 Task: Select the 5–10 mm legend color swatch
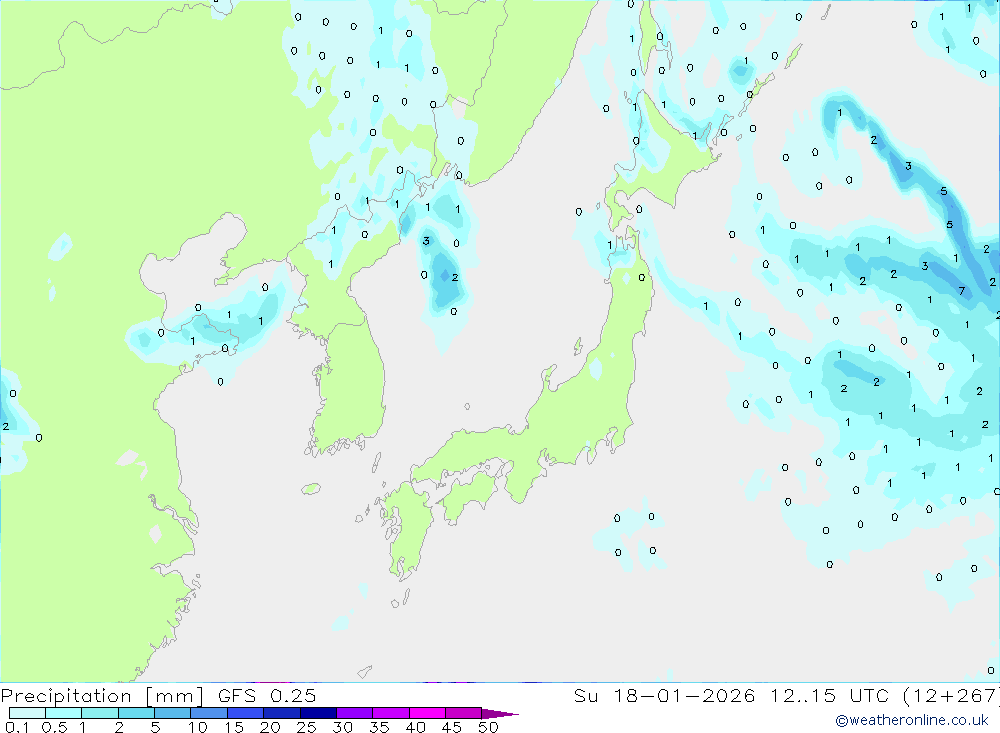click(x=172, y=713)
